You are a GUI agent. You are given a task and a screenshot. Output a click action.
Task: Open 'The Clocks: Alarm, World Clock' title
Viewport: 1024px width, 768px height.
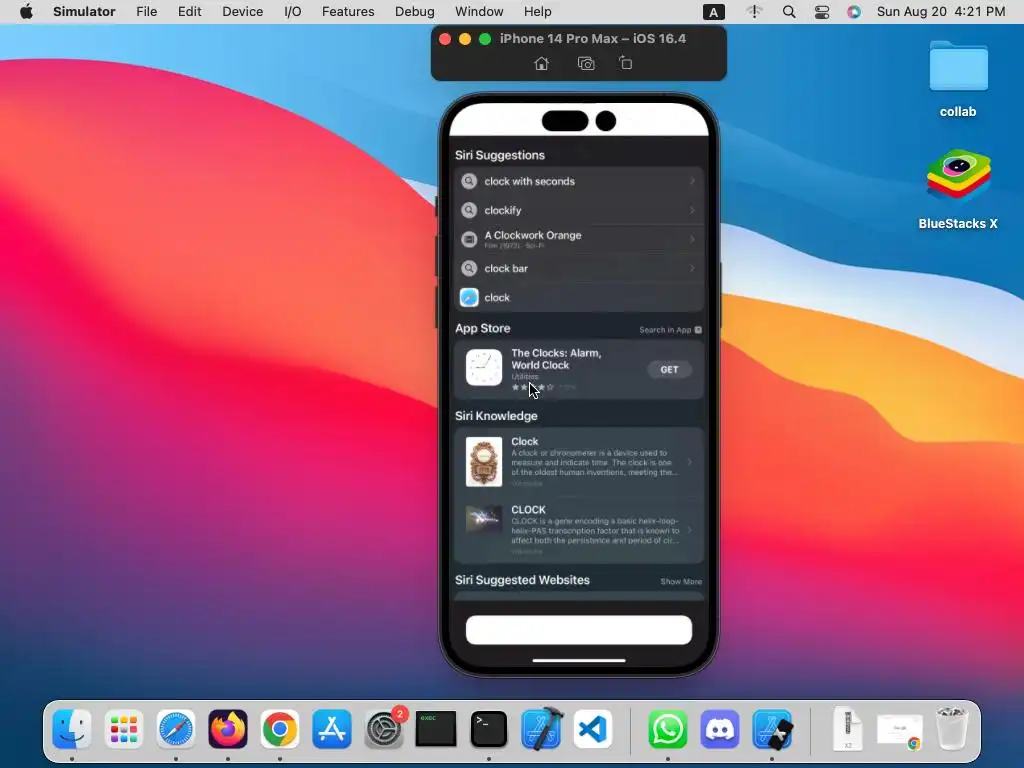tap(556, 359)
